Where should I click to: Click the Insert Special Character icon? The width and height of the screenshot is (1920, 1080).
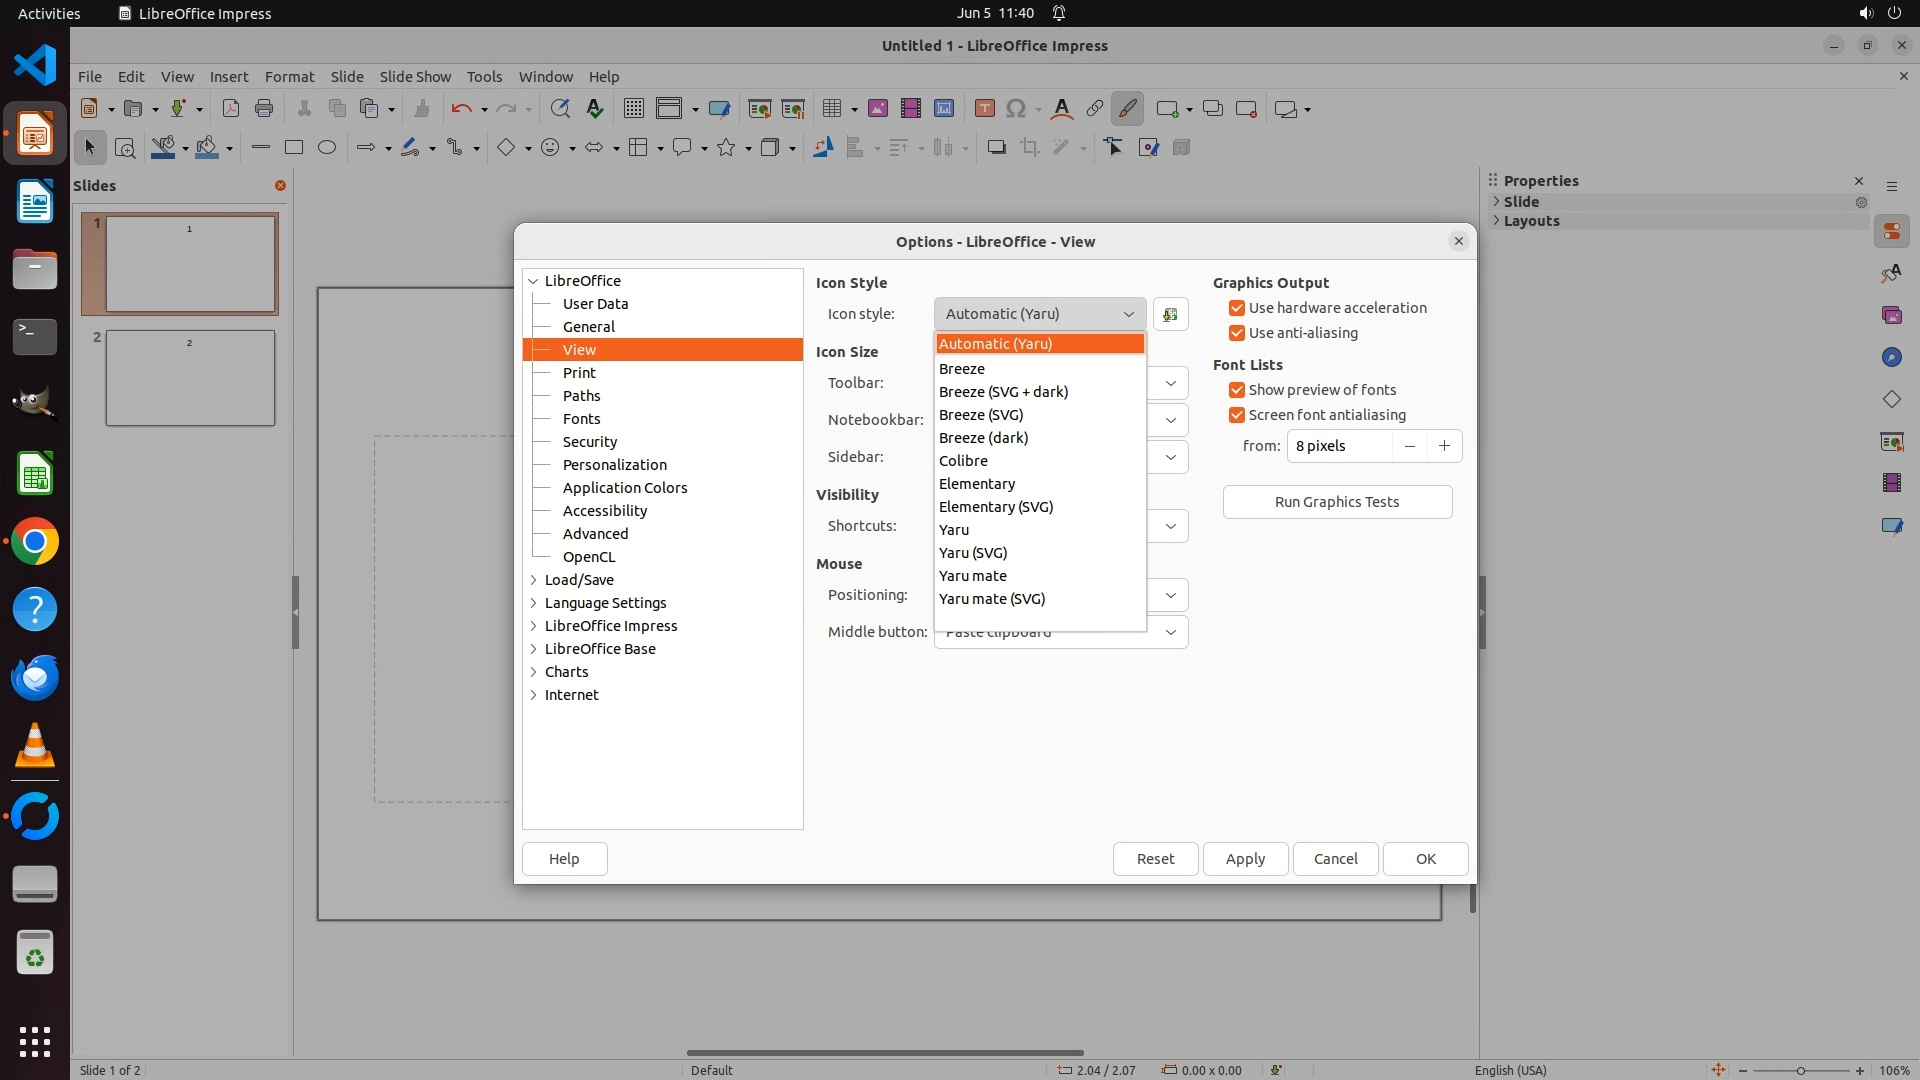coord(1016,109)
